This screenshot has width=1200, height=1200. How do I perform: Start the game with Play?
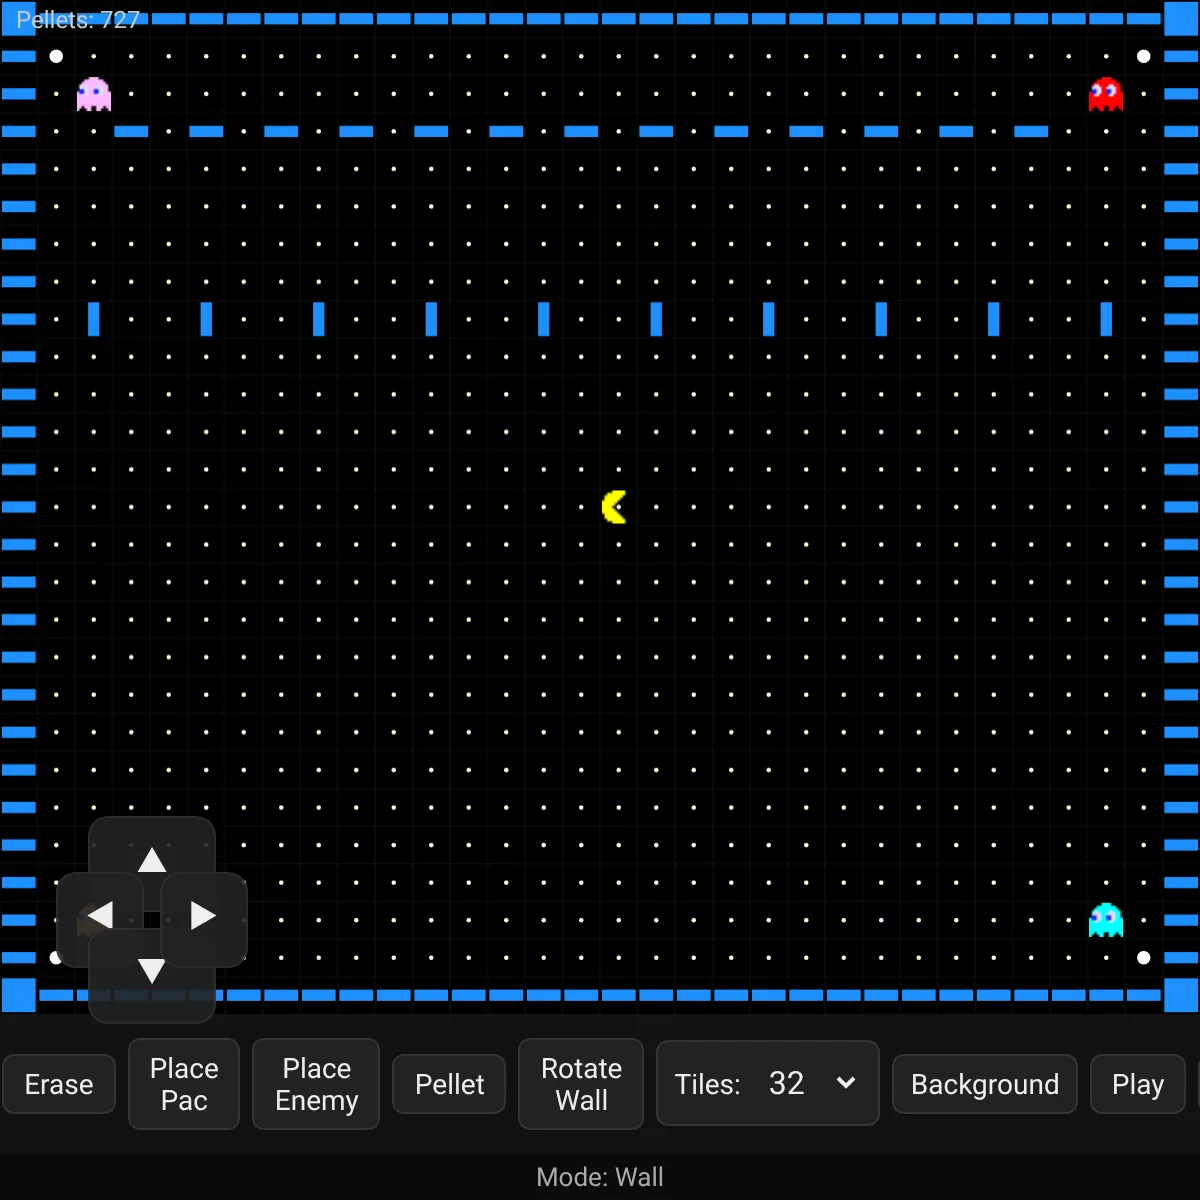[1138, 1084]
